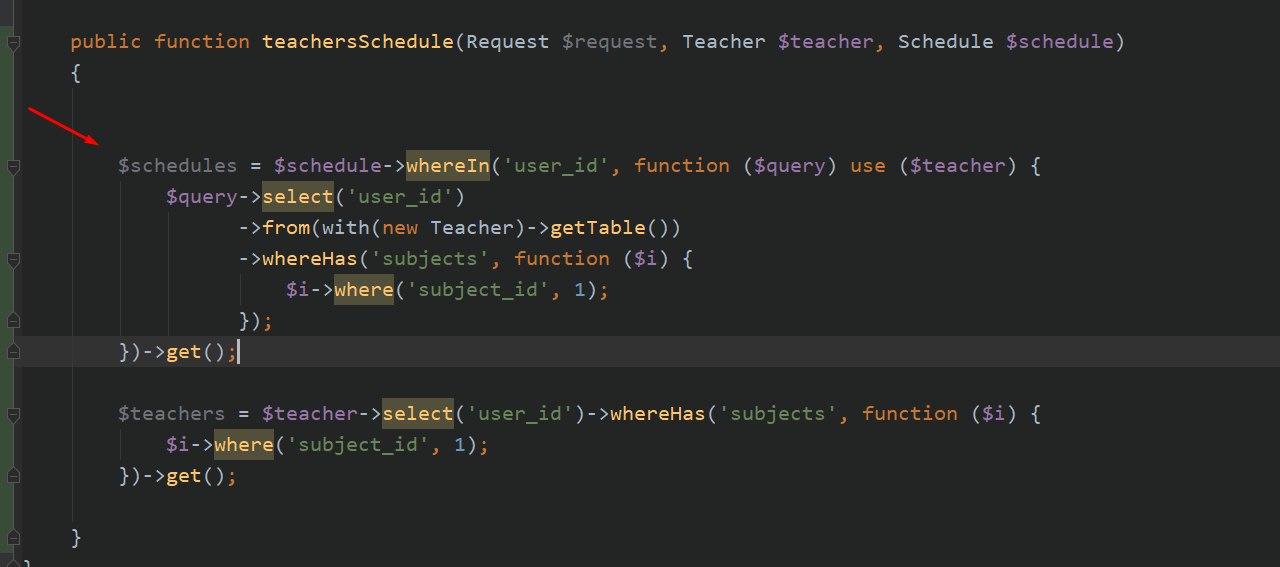Collapse the teachersSchedule function fold marker

13,43
